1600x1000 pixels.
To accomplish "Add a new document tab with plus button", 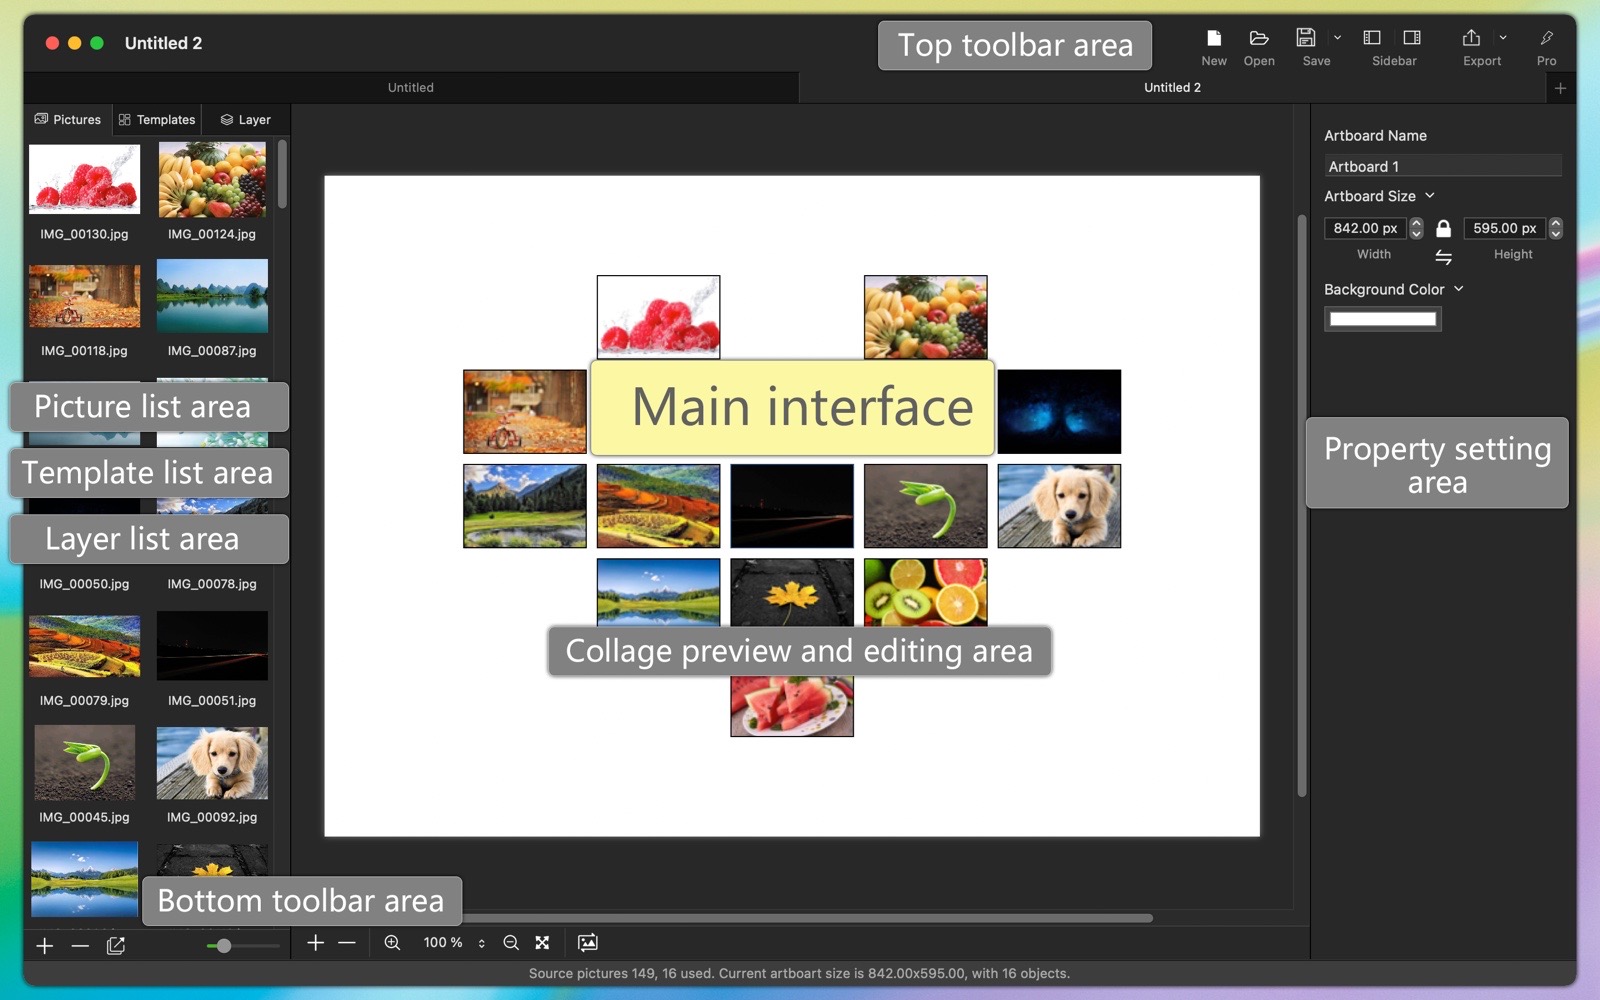I will coord(1559,88).
